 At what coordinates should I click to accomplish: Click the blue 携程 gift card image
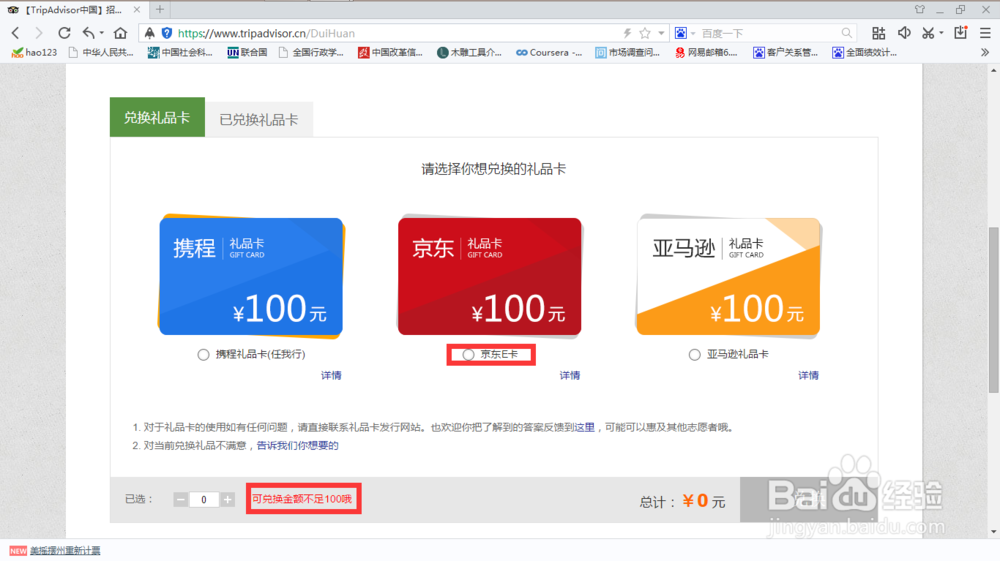click(251, 275)
